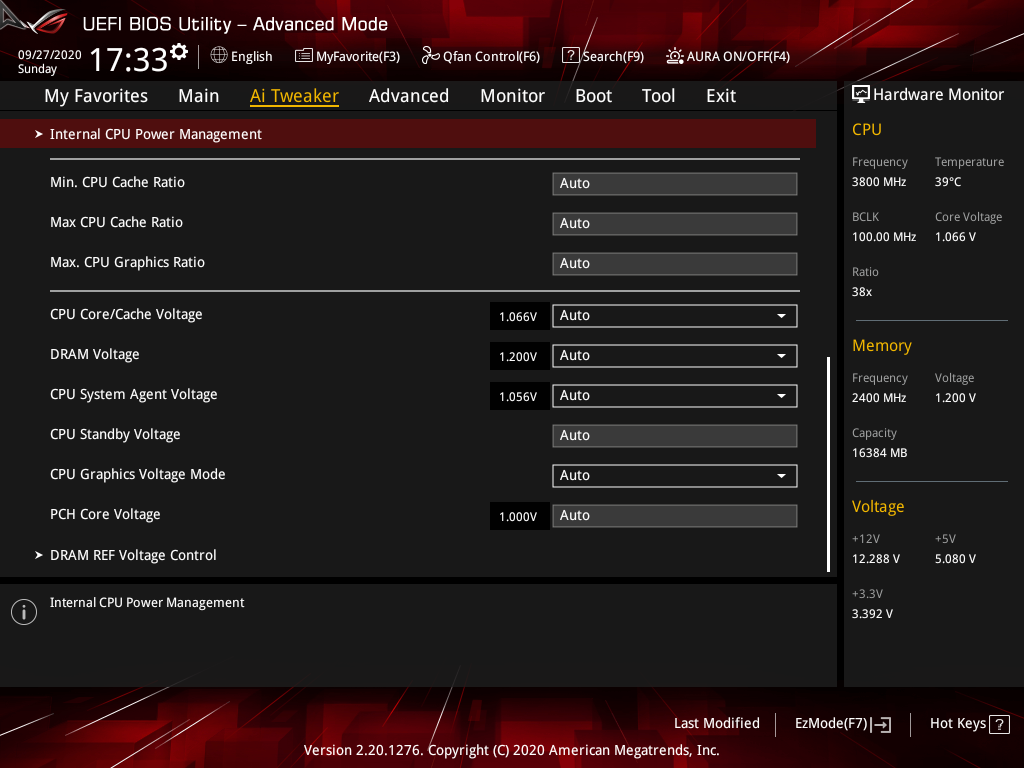This screenshot has width=1024, height=768.
Task: Open the Monitor tab
Action: (x=512, y=96)
